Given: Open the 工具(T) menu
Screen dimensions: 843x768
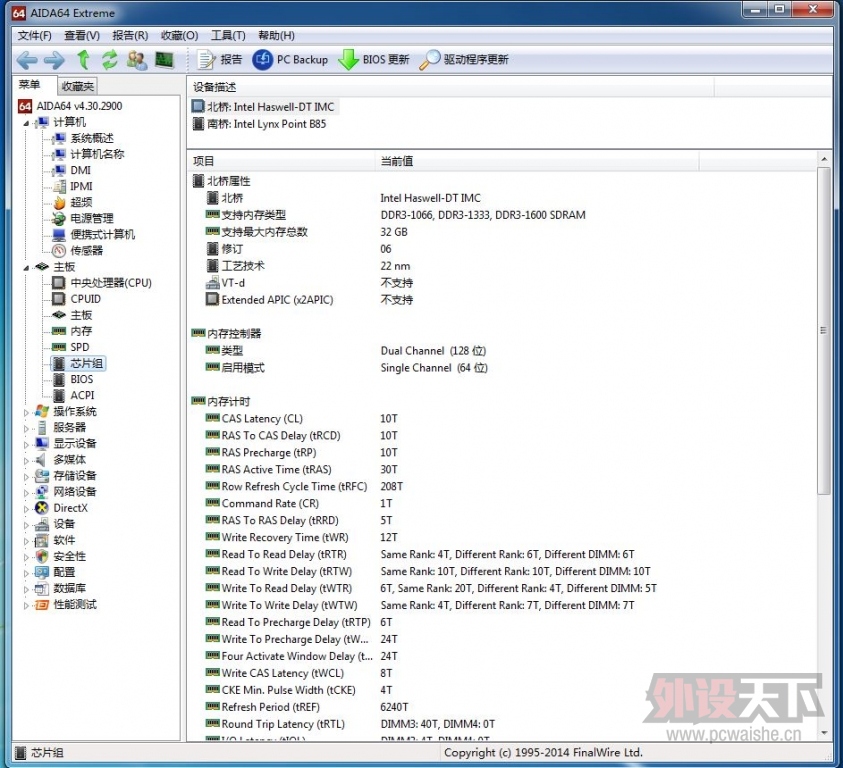Looking at the screenshot, I should click(228, 35).
